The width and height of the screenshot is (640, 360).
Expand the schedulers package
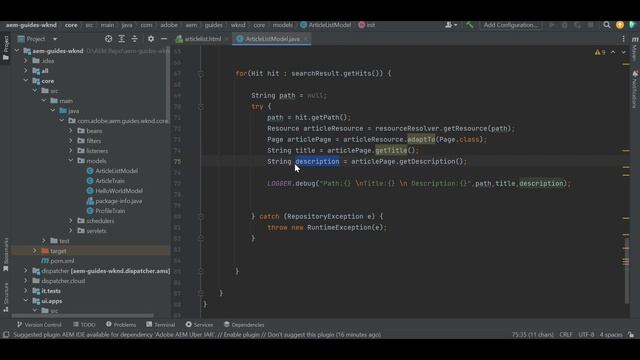coord(71,221)
